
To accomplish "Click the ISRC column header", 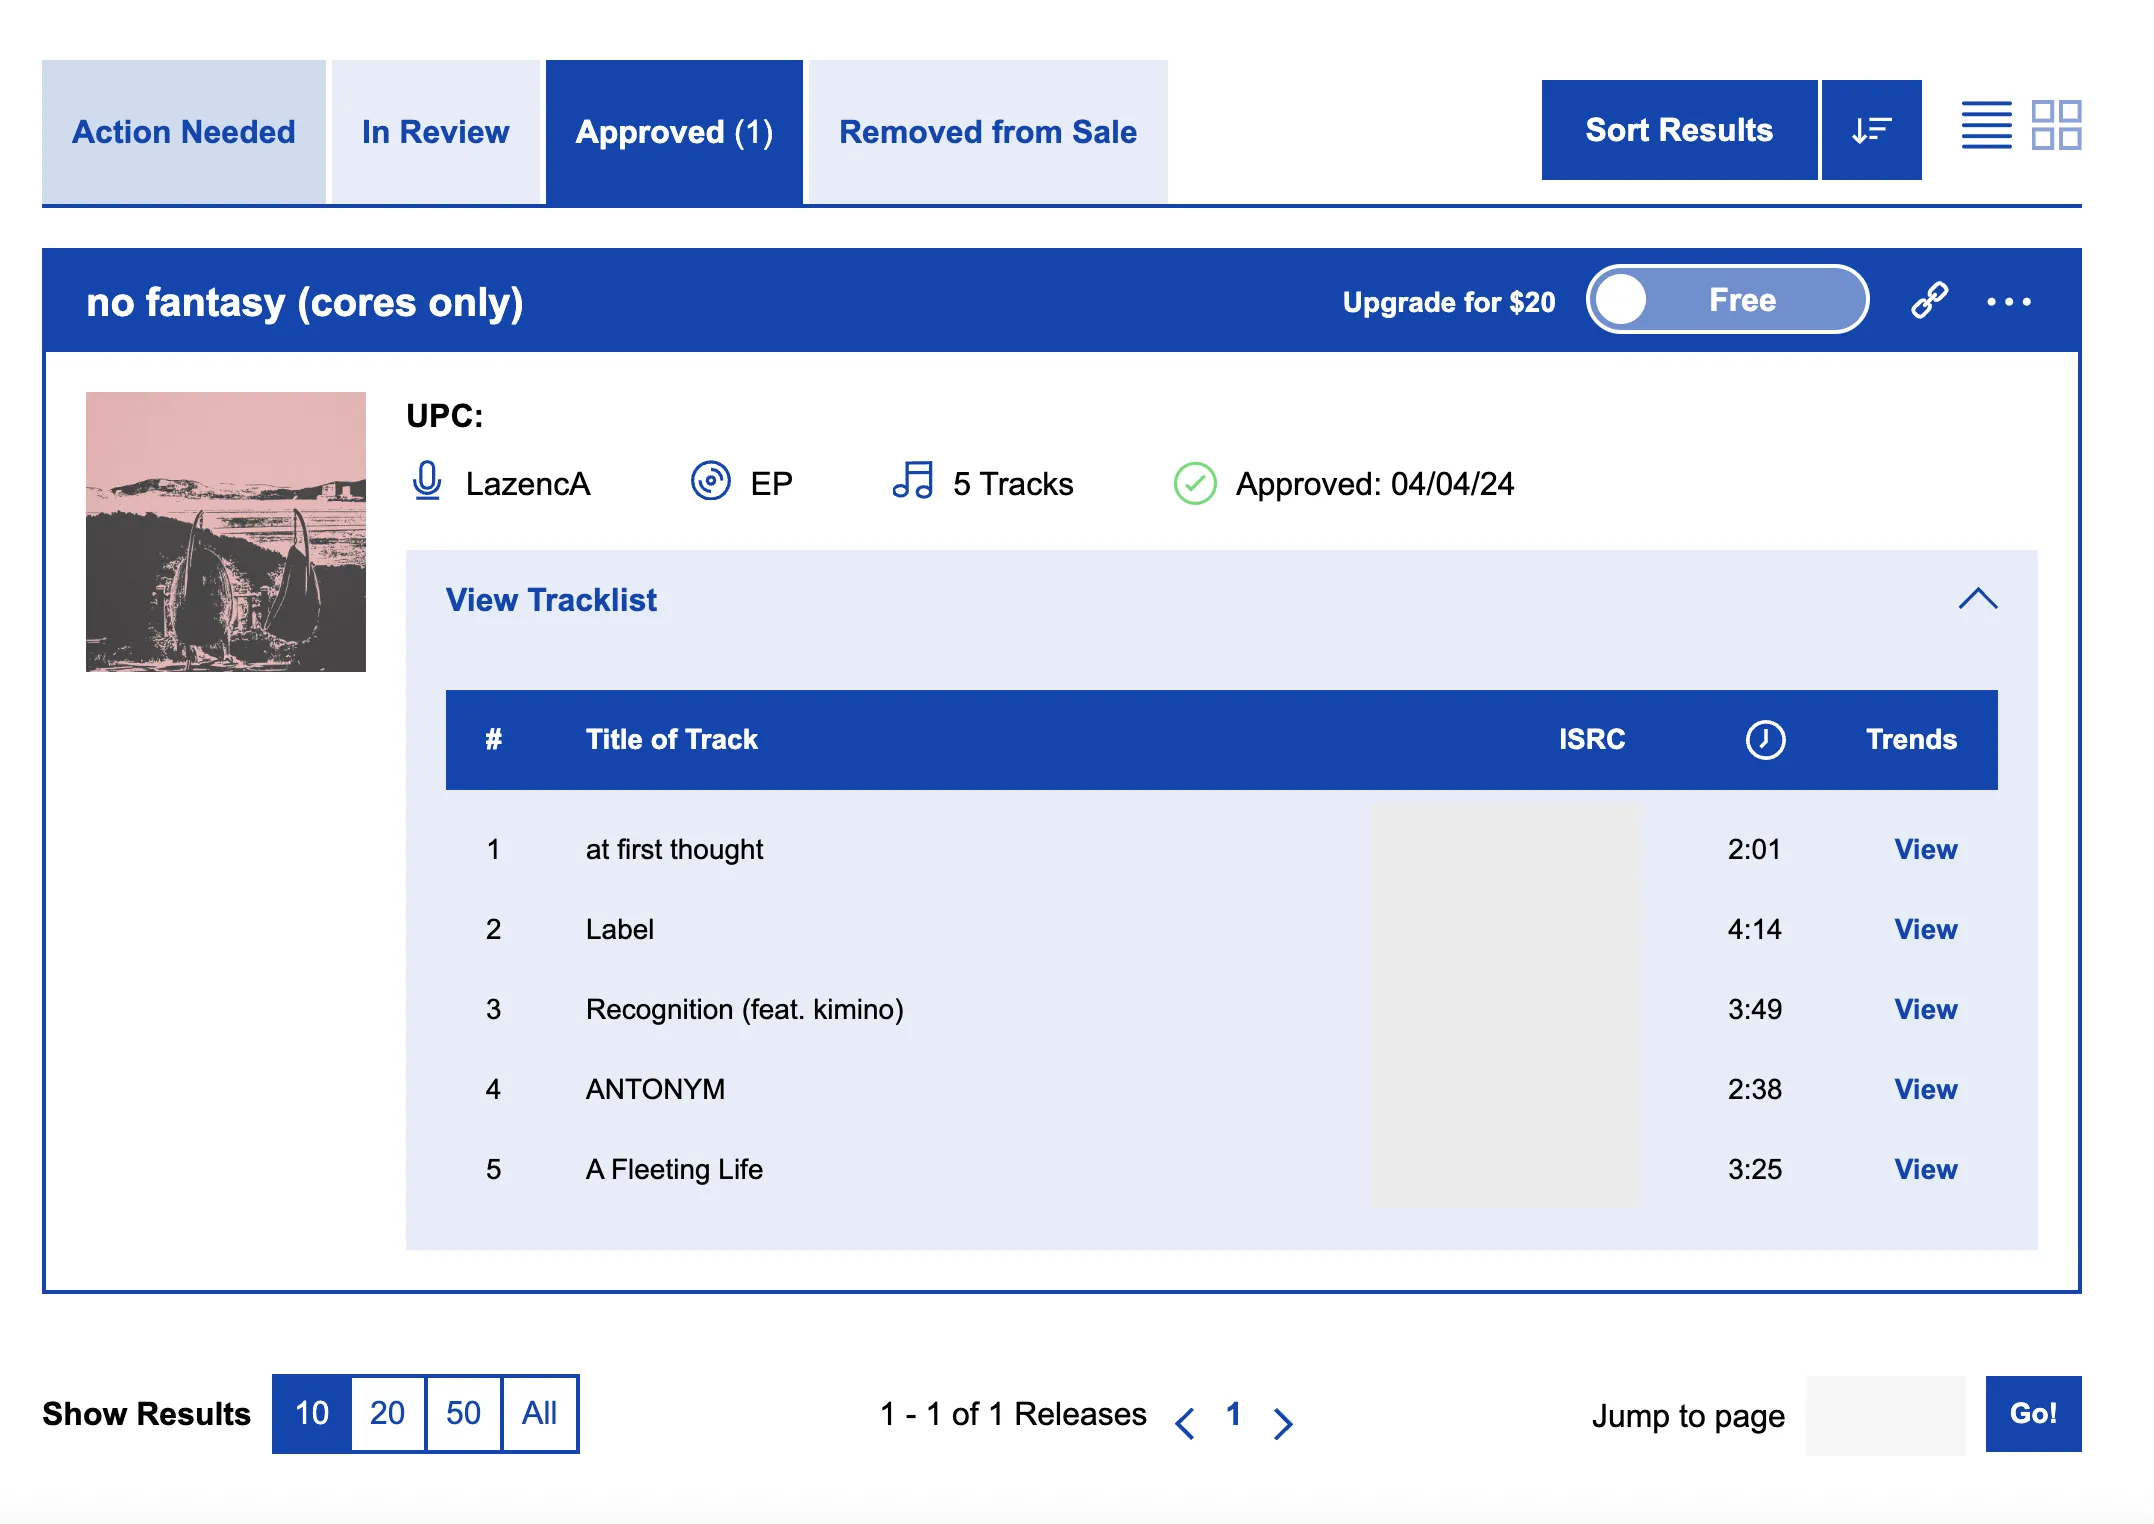I will (x=1592, y=739).
